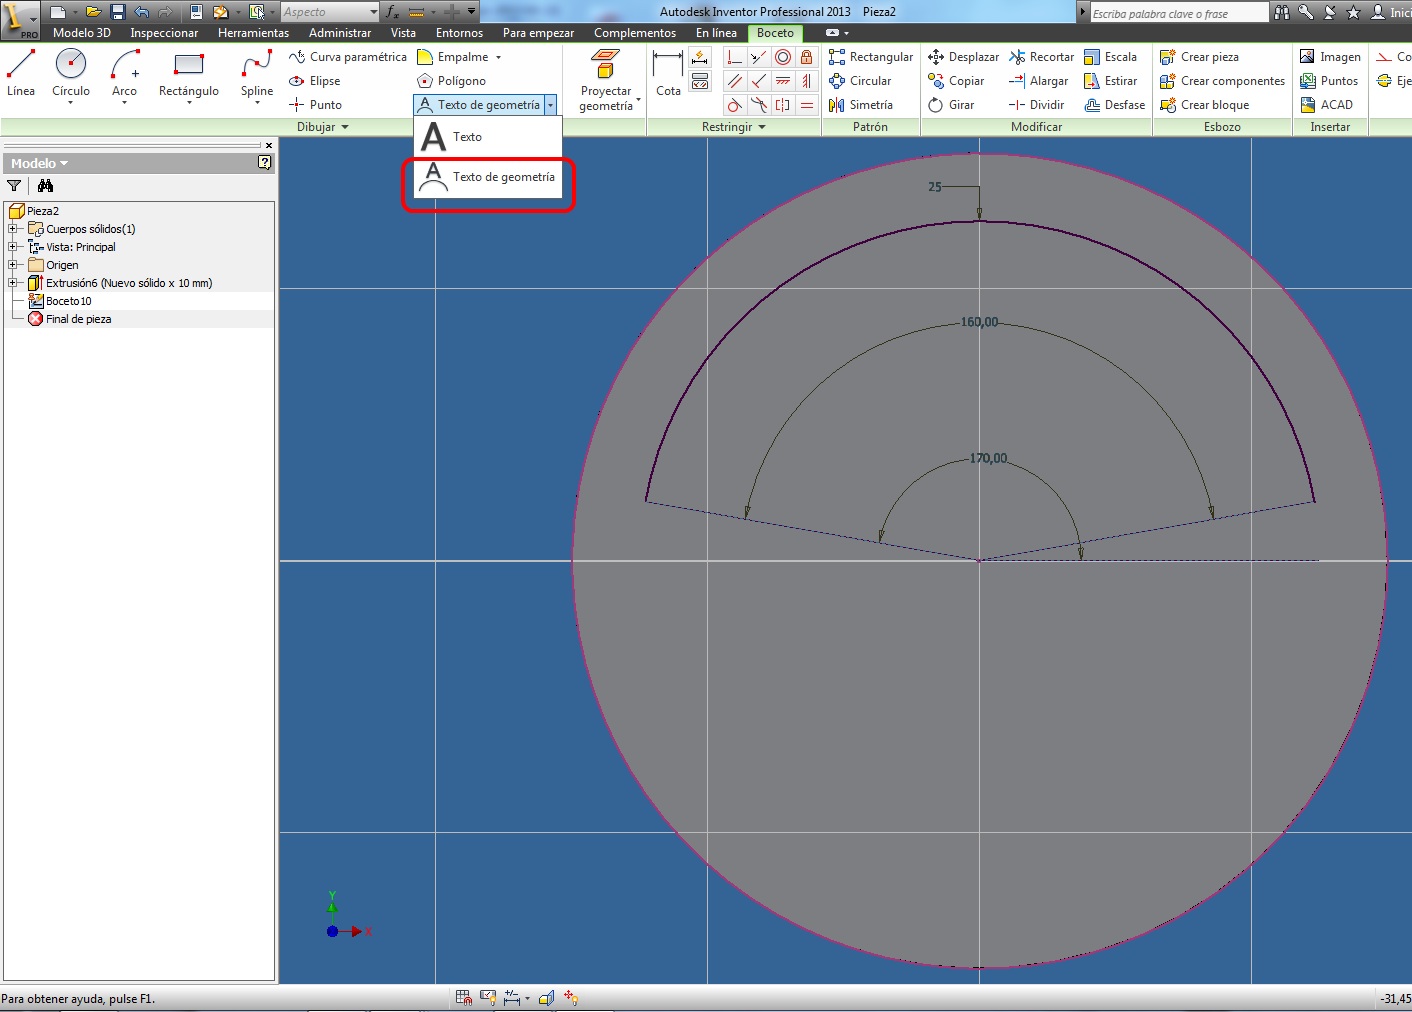Viewport: 1412px width, 1012px height.
Task: Open the Texto de geometría dropdown arrow
Action: click(x=550, y=105)
